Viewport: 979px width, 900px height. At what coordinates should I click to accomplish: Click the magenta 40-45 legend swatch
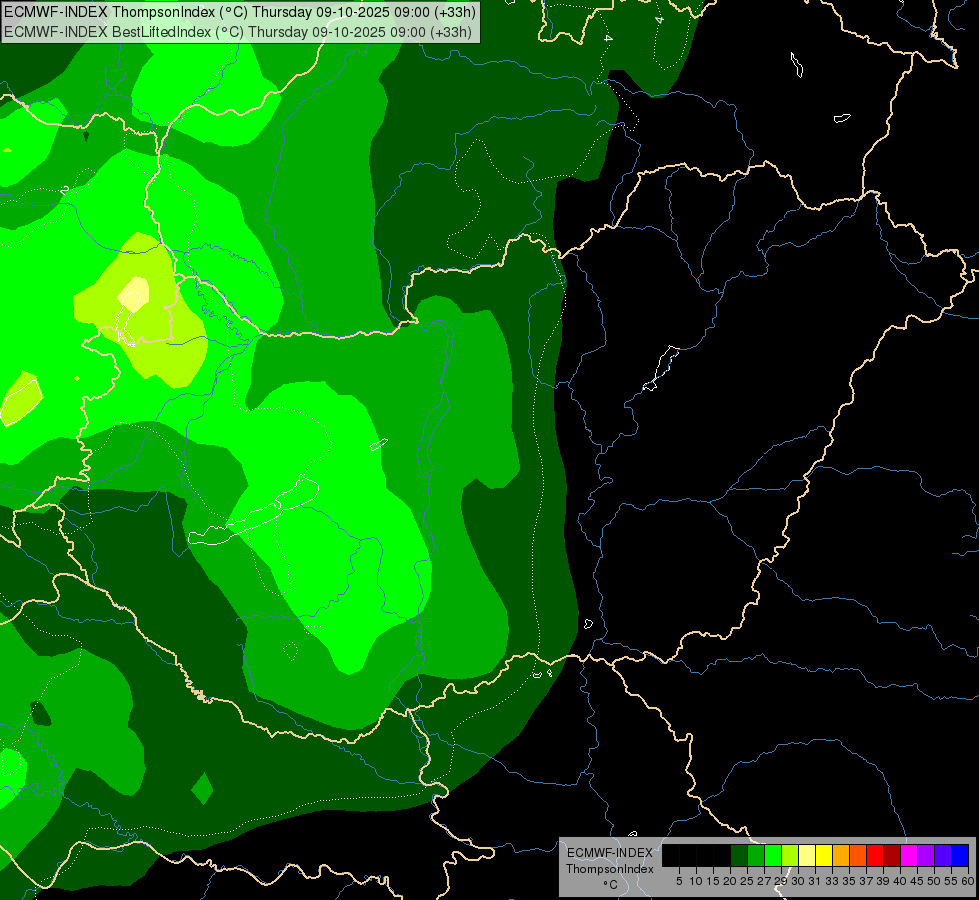tap(909, 855)
